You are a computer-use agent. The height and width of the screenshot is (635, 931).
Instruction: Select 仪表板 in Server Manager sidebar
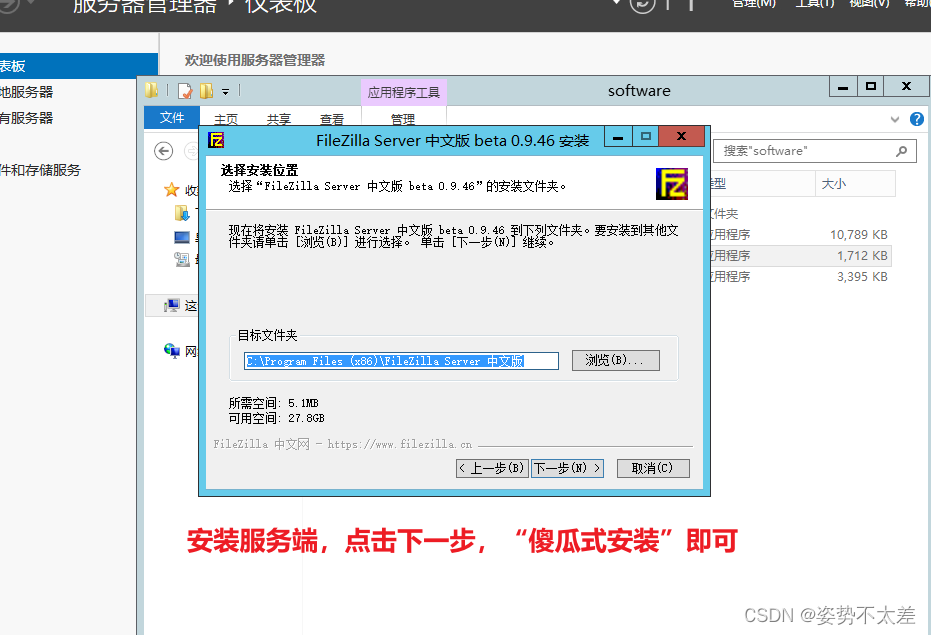79,66
